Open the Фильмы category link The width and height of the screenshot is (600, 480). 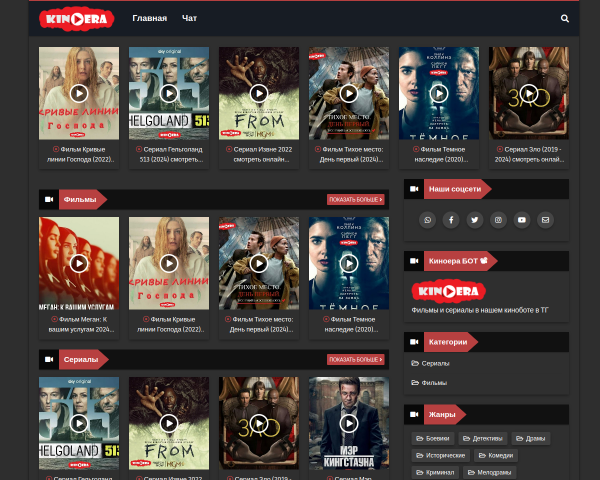click(x=429, y=383)
